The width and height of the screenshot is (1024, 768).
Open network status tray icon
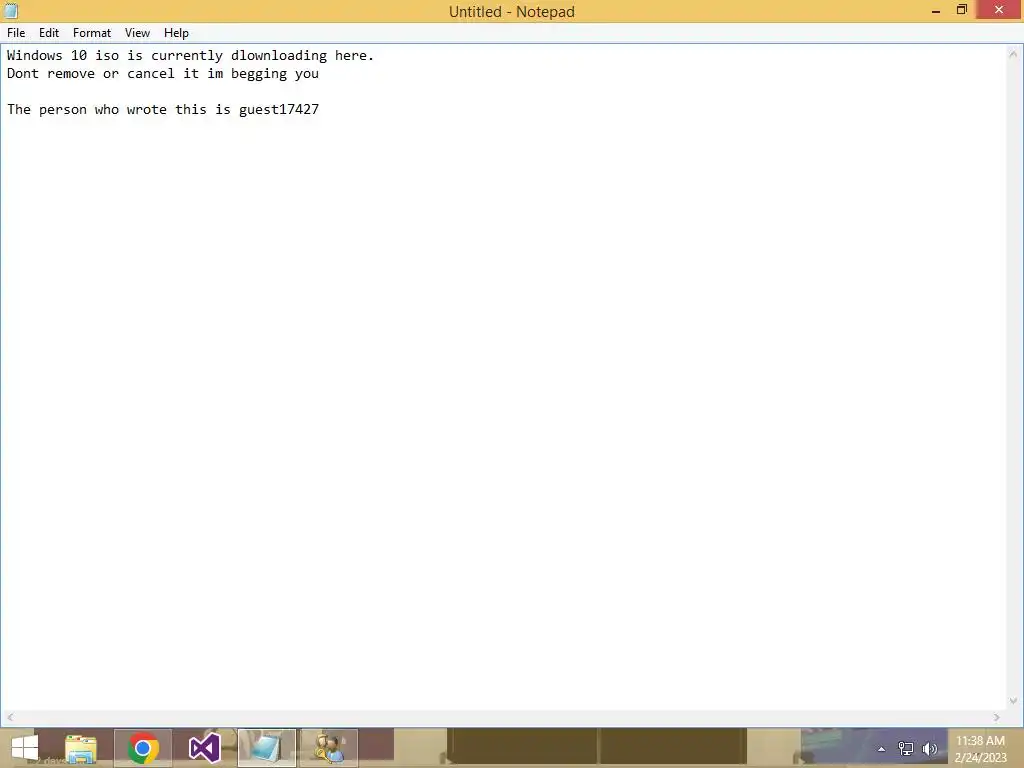pos(905,749)
